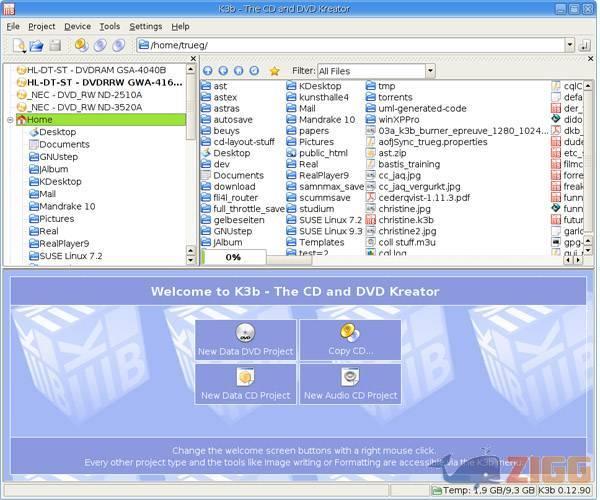Open the Filter All Files dropdown
This screenshot has width=600, height=500.
(375, 71)
